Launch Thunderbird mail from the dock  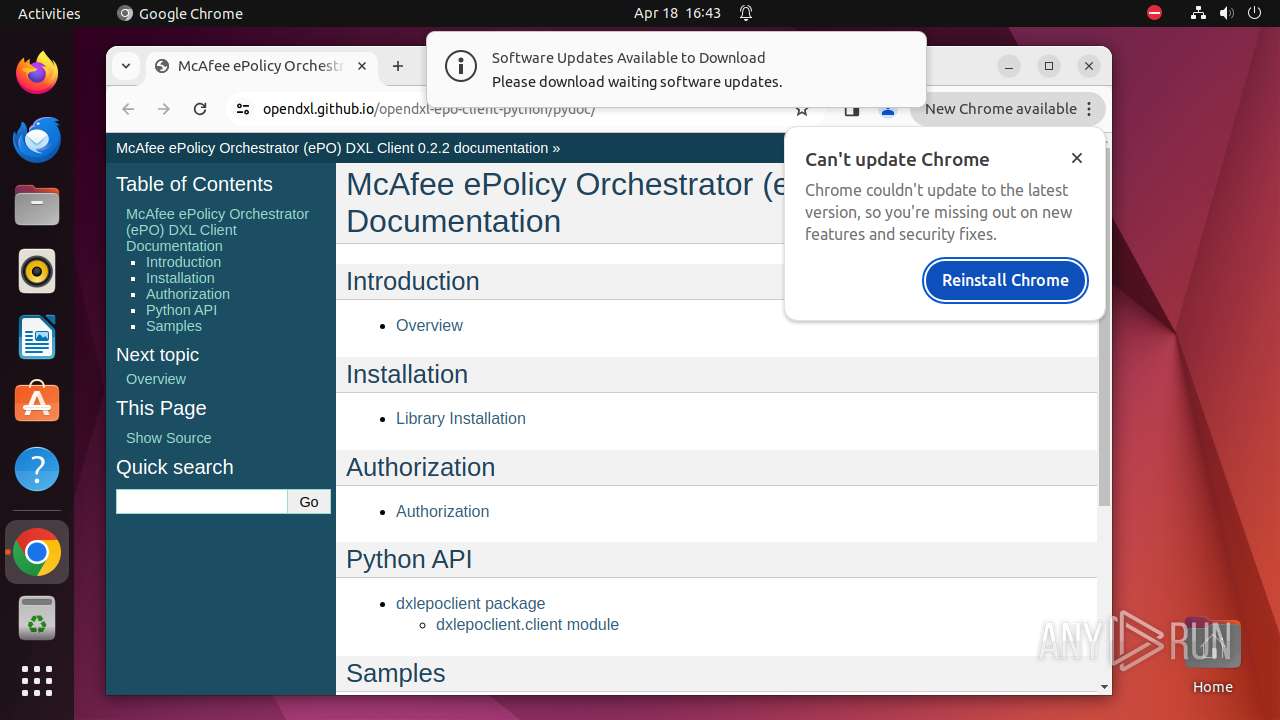pyautogui.click(x=37, y=139)
